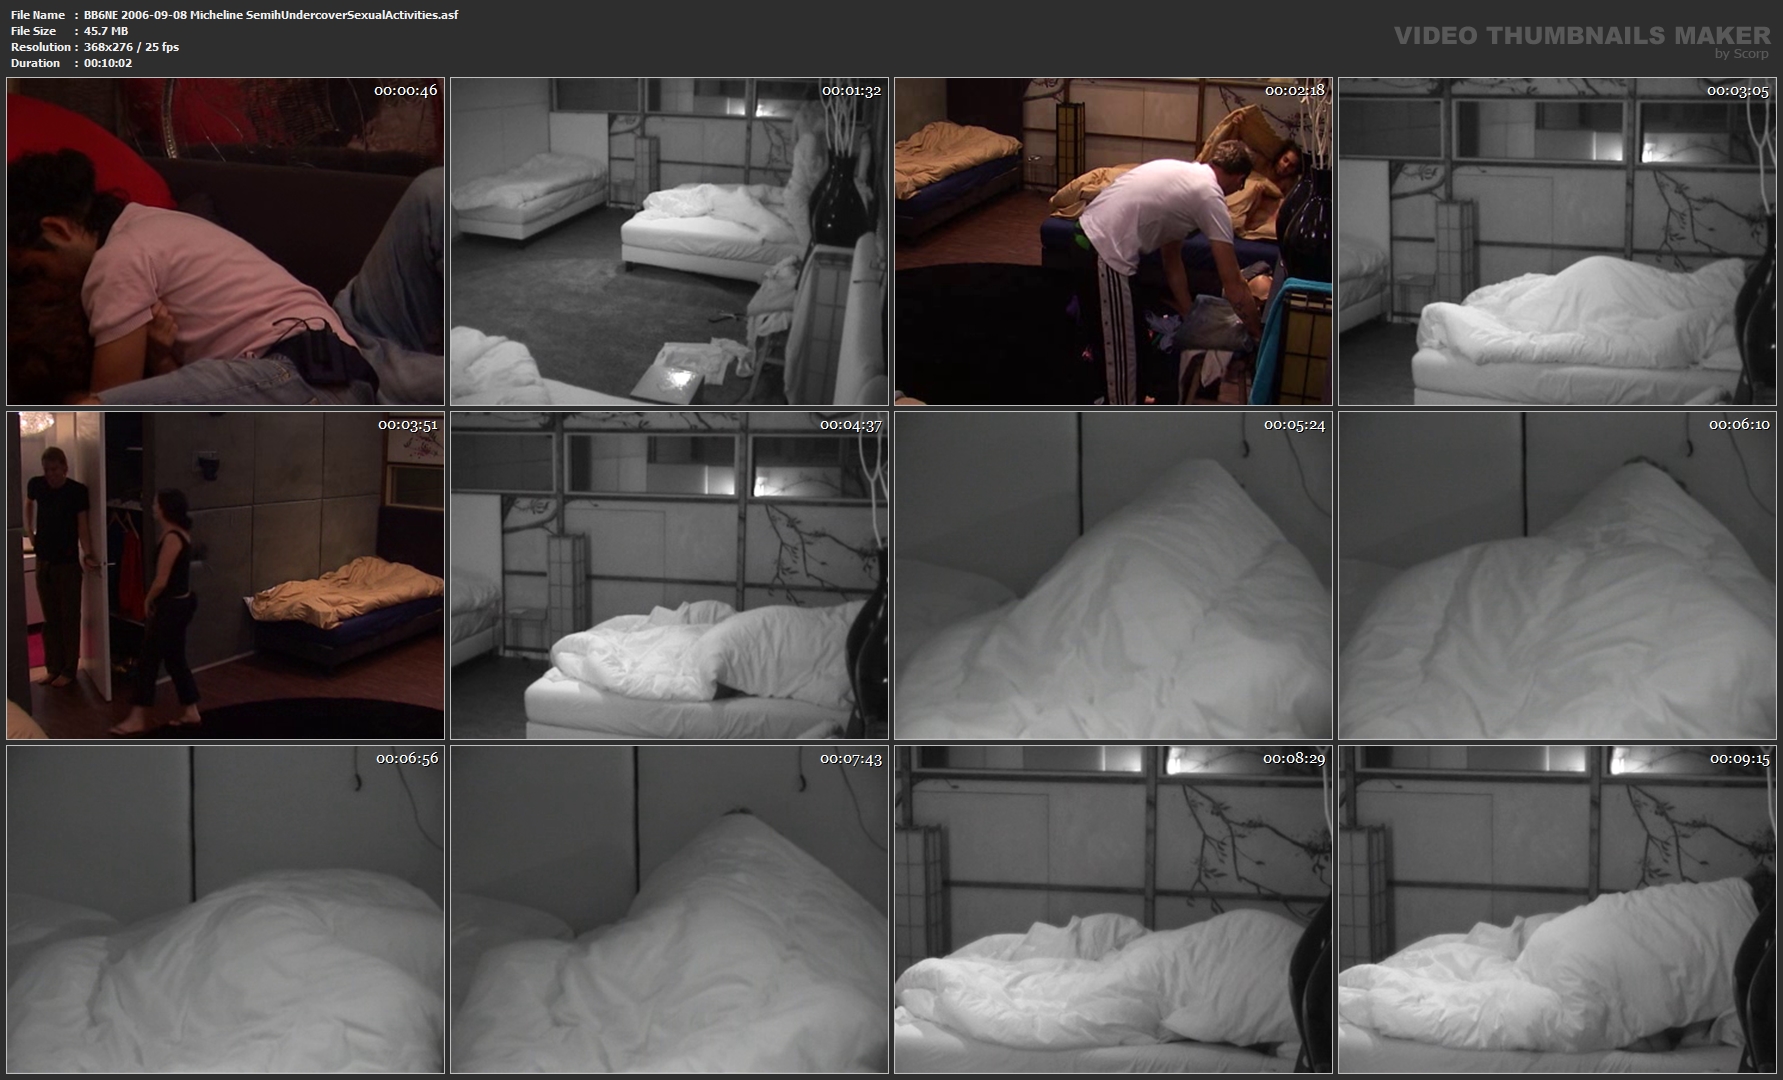Select the thumbnail at 00:00:46

click(x=225, y=241)
